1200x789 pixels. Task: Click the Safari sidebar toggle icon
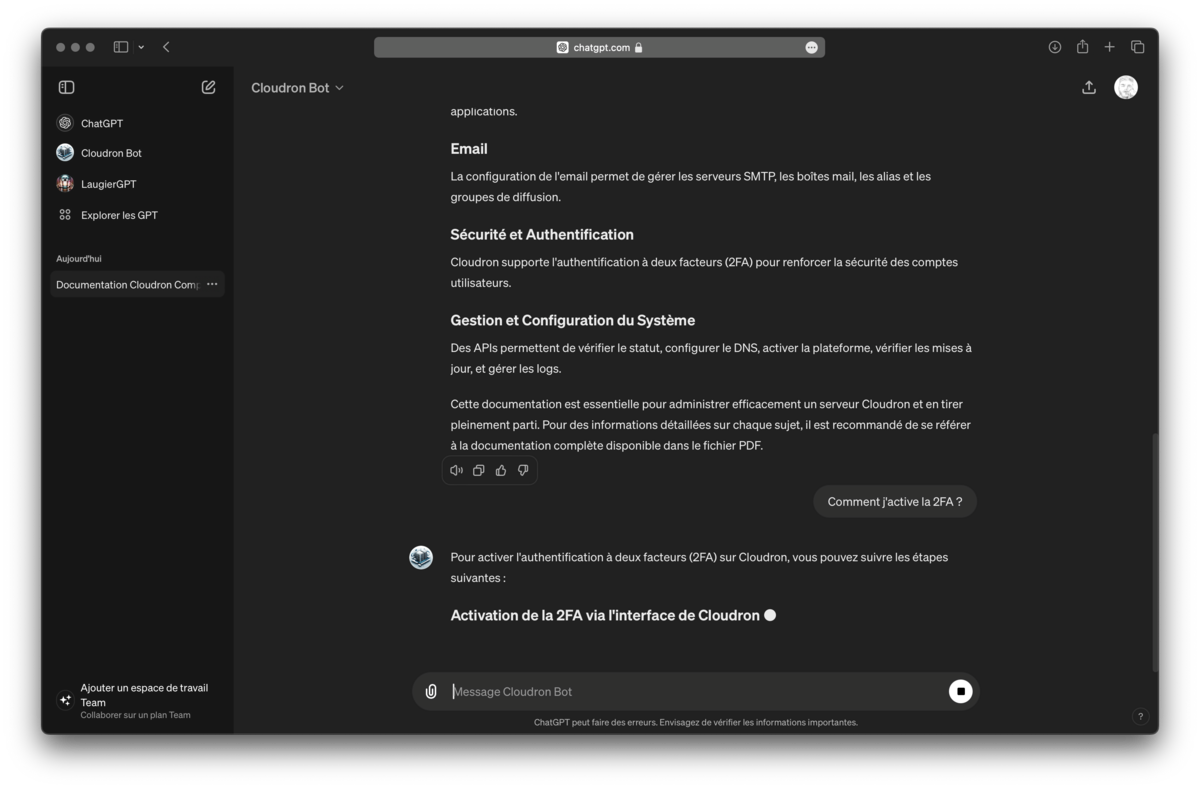pos(121,47)
